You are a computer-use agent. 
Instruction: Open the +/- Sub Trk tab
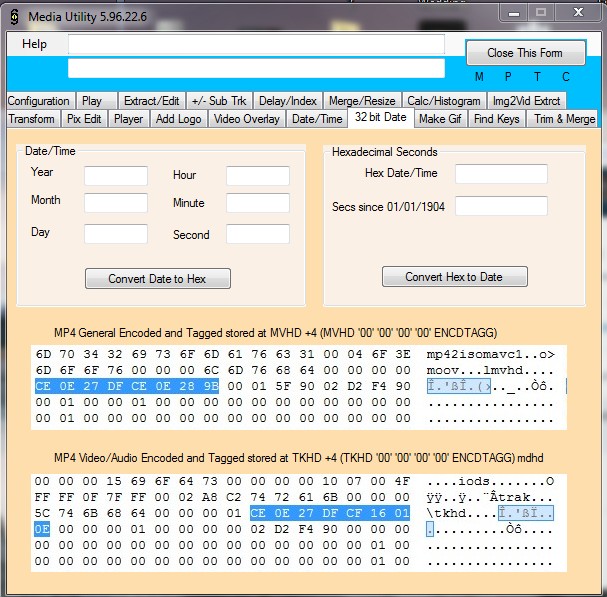(x=219, y=101)
